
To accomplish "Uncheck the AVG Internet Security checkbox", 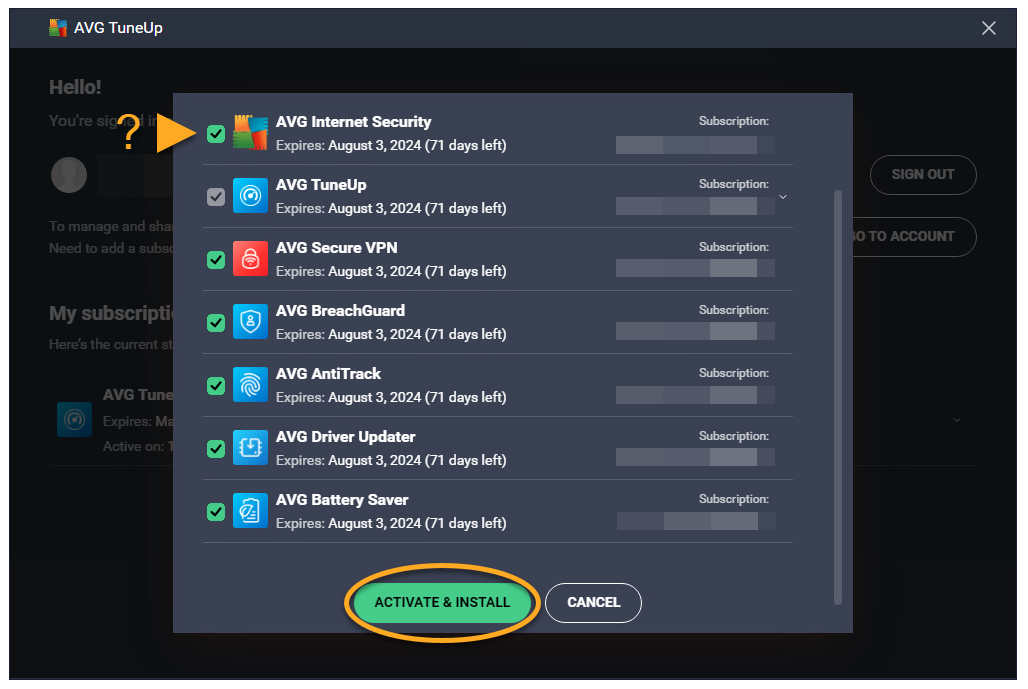I will pyautogui.click(x=216, y=134).
